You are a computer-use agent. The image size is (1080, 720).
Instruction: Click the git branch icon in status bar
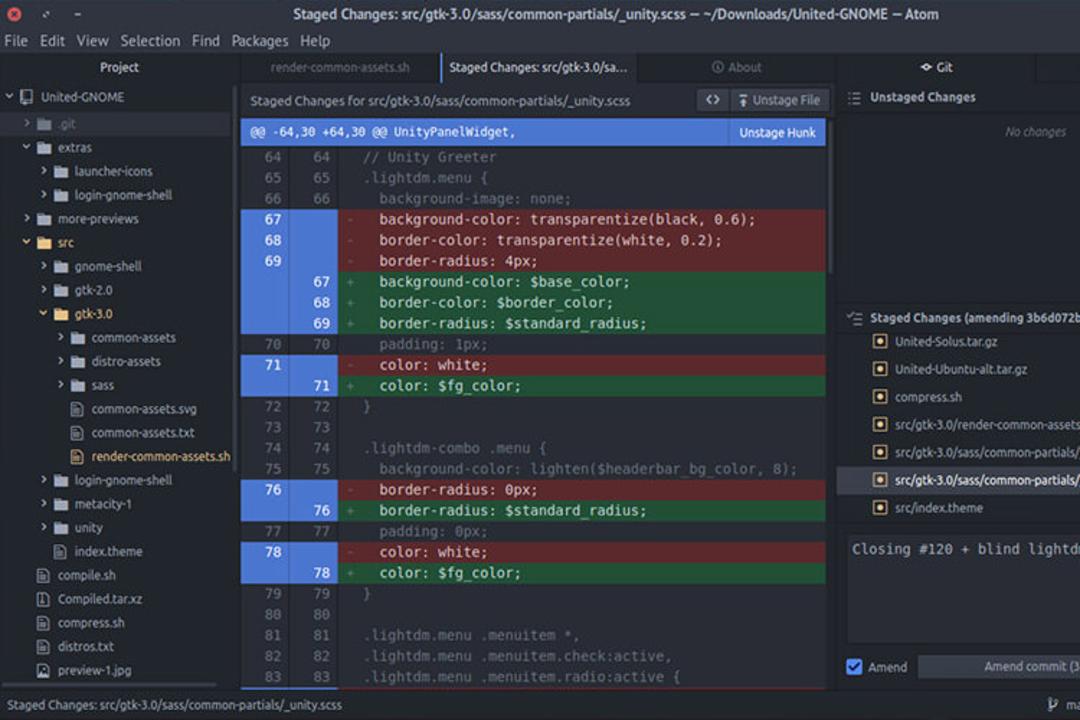coord(1052,704)
